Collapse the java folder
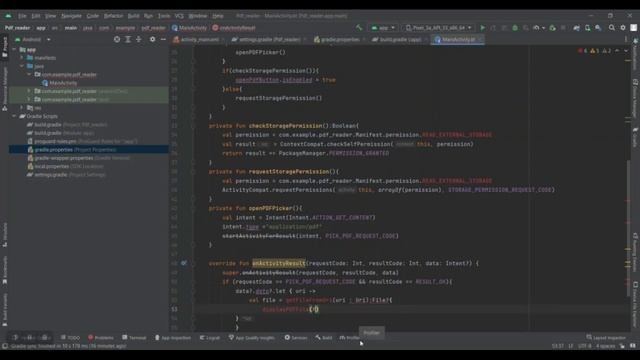This screenshot has width=640, height=360. [x=22, y=66]
